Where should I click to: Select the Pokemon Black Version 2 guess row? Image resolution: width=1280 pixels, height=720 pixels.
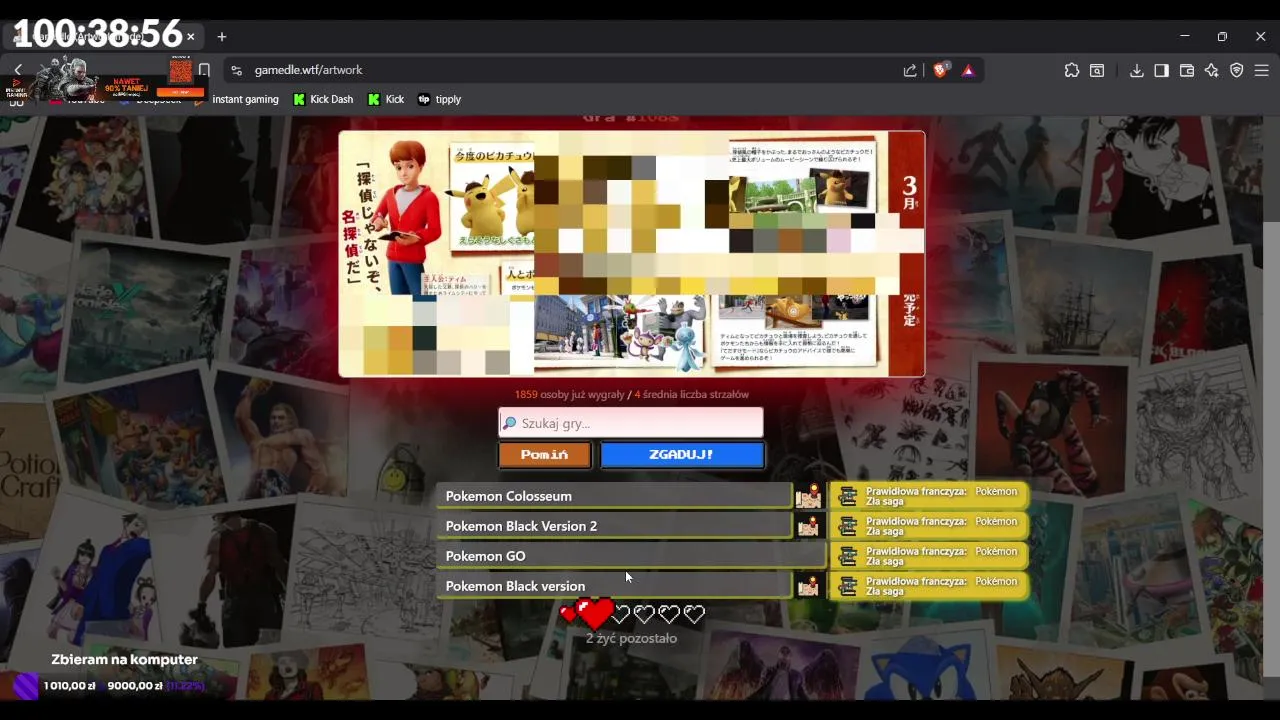[x=614, y=526]
